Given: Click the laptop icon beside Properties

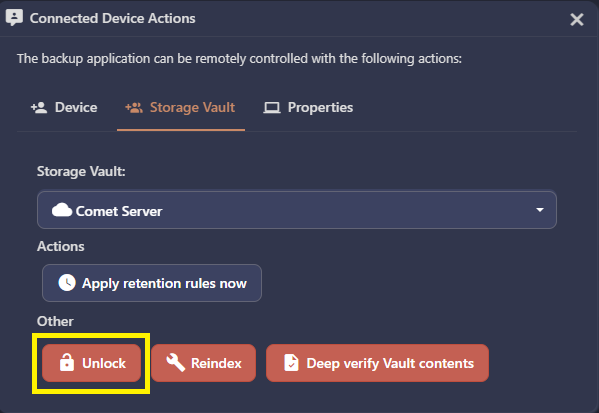Looking at the screenshot, I should [272, 108].
